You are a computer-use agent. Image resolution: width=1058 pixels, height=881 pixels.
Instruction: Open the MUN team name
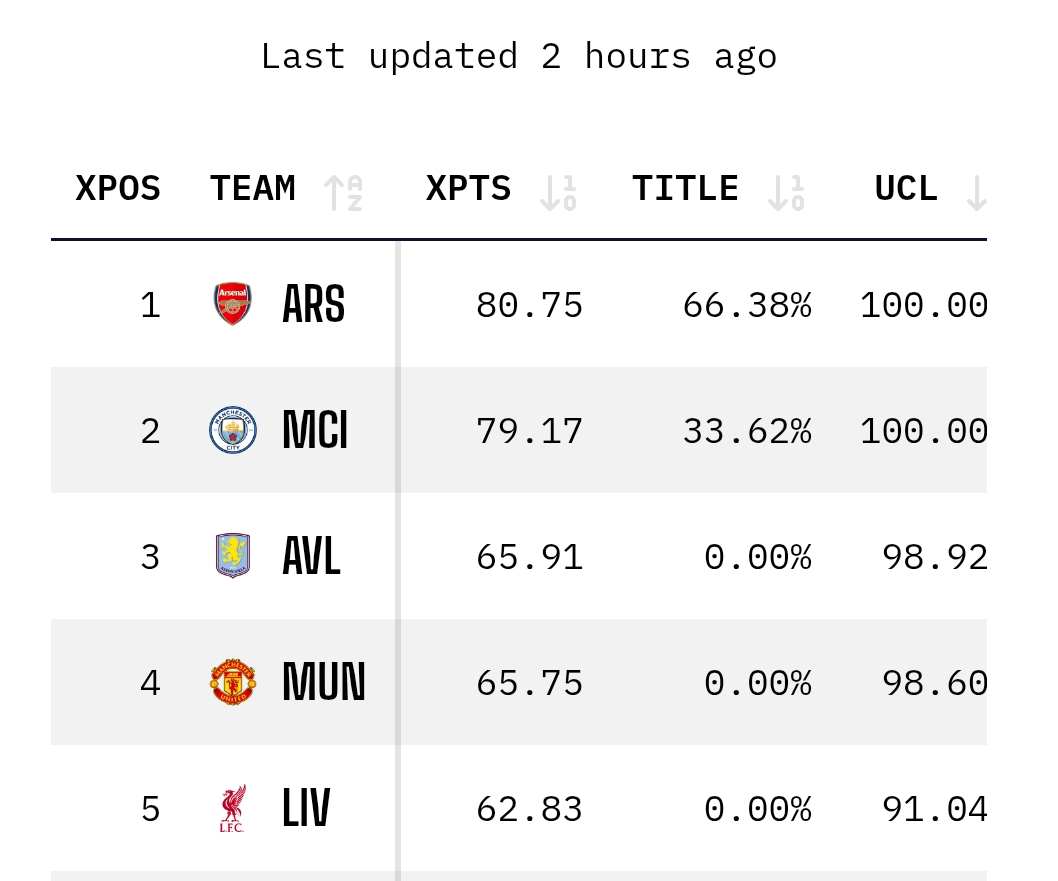click(324, 682)
